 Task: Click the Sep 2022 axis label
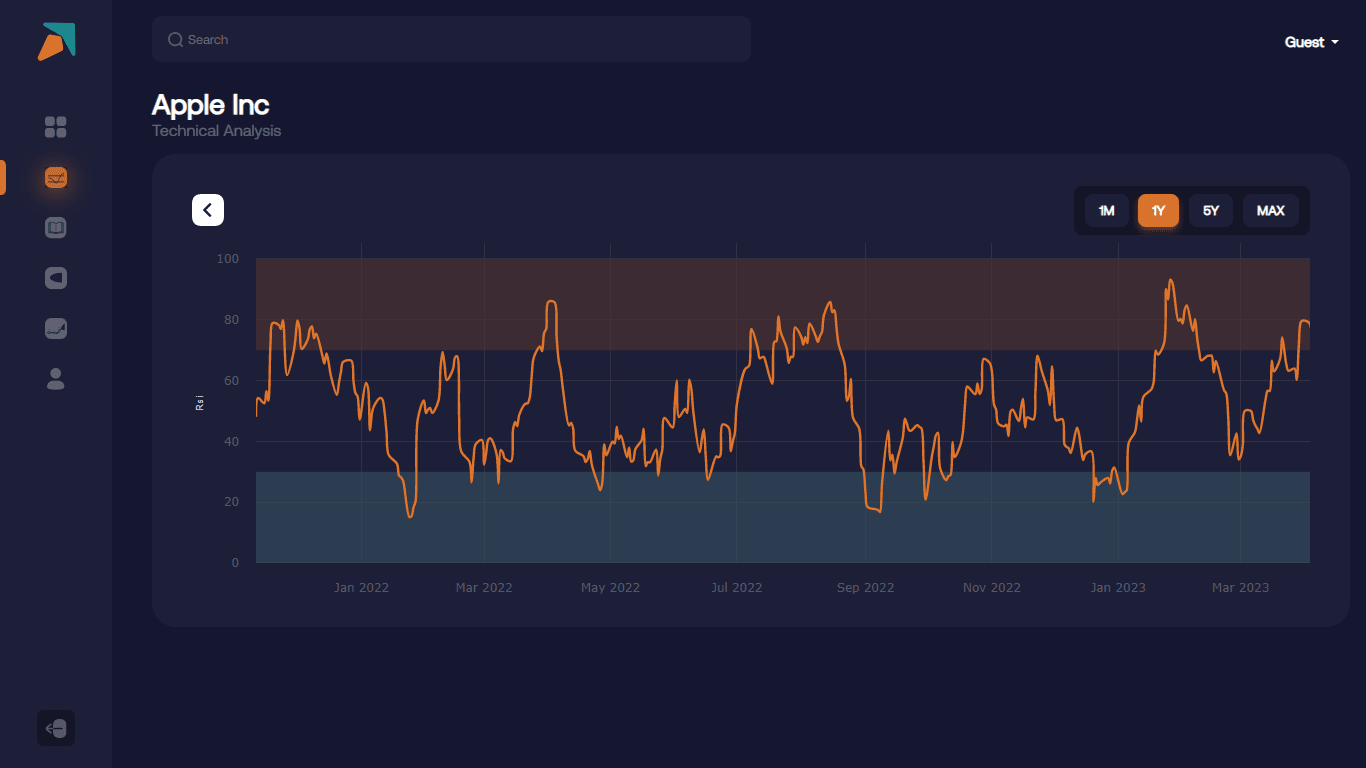point(866,588)
